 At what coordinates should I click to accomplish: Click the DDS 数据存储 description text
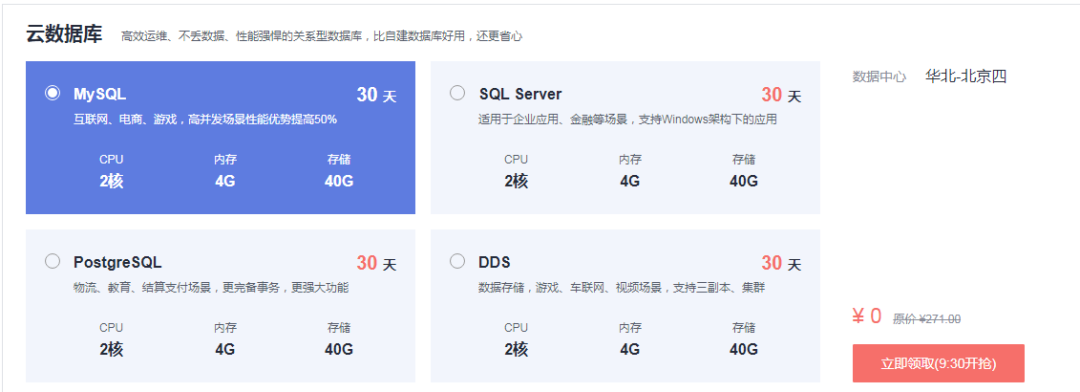[621, 287]
